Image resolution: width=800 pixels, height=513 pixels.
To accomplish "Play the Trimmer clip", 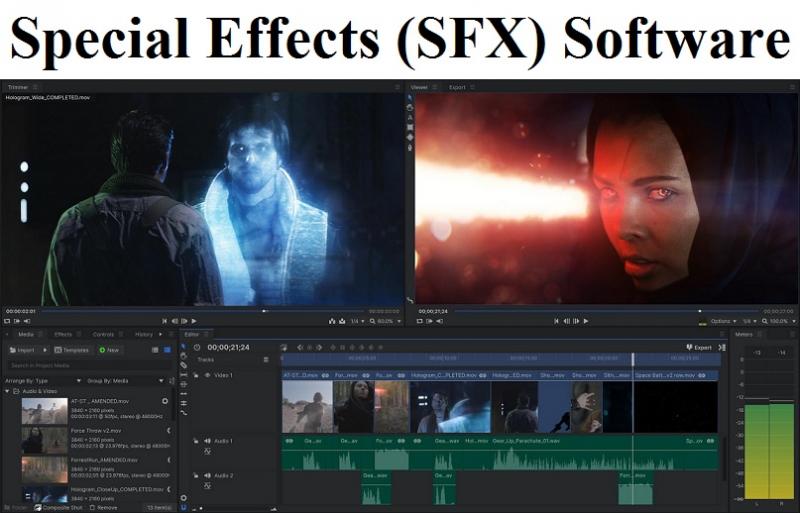I will click(194, 321).
